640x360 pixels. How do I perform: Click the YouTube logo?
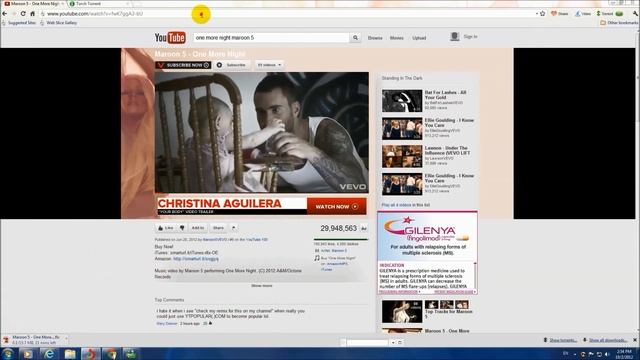pyautogui.click(x=170, y=38)
